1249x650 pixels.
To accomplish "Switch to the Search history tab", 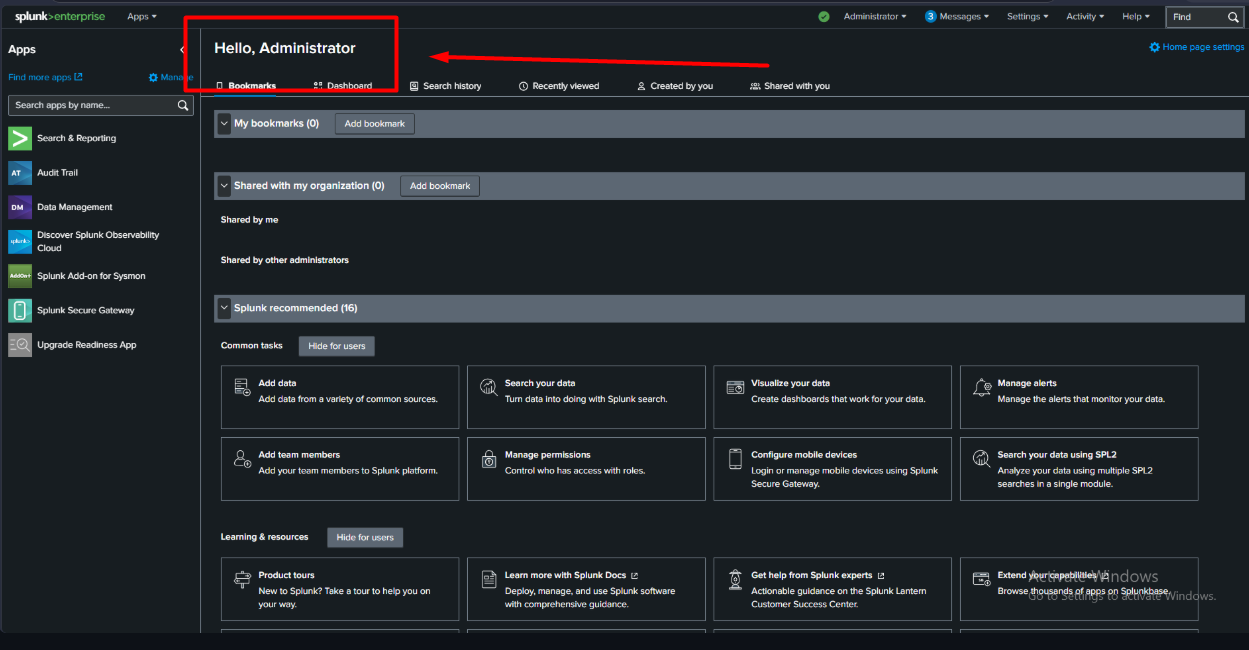I will click(445, 86).
